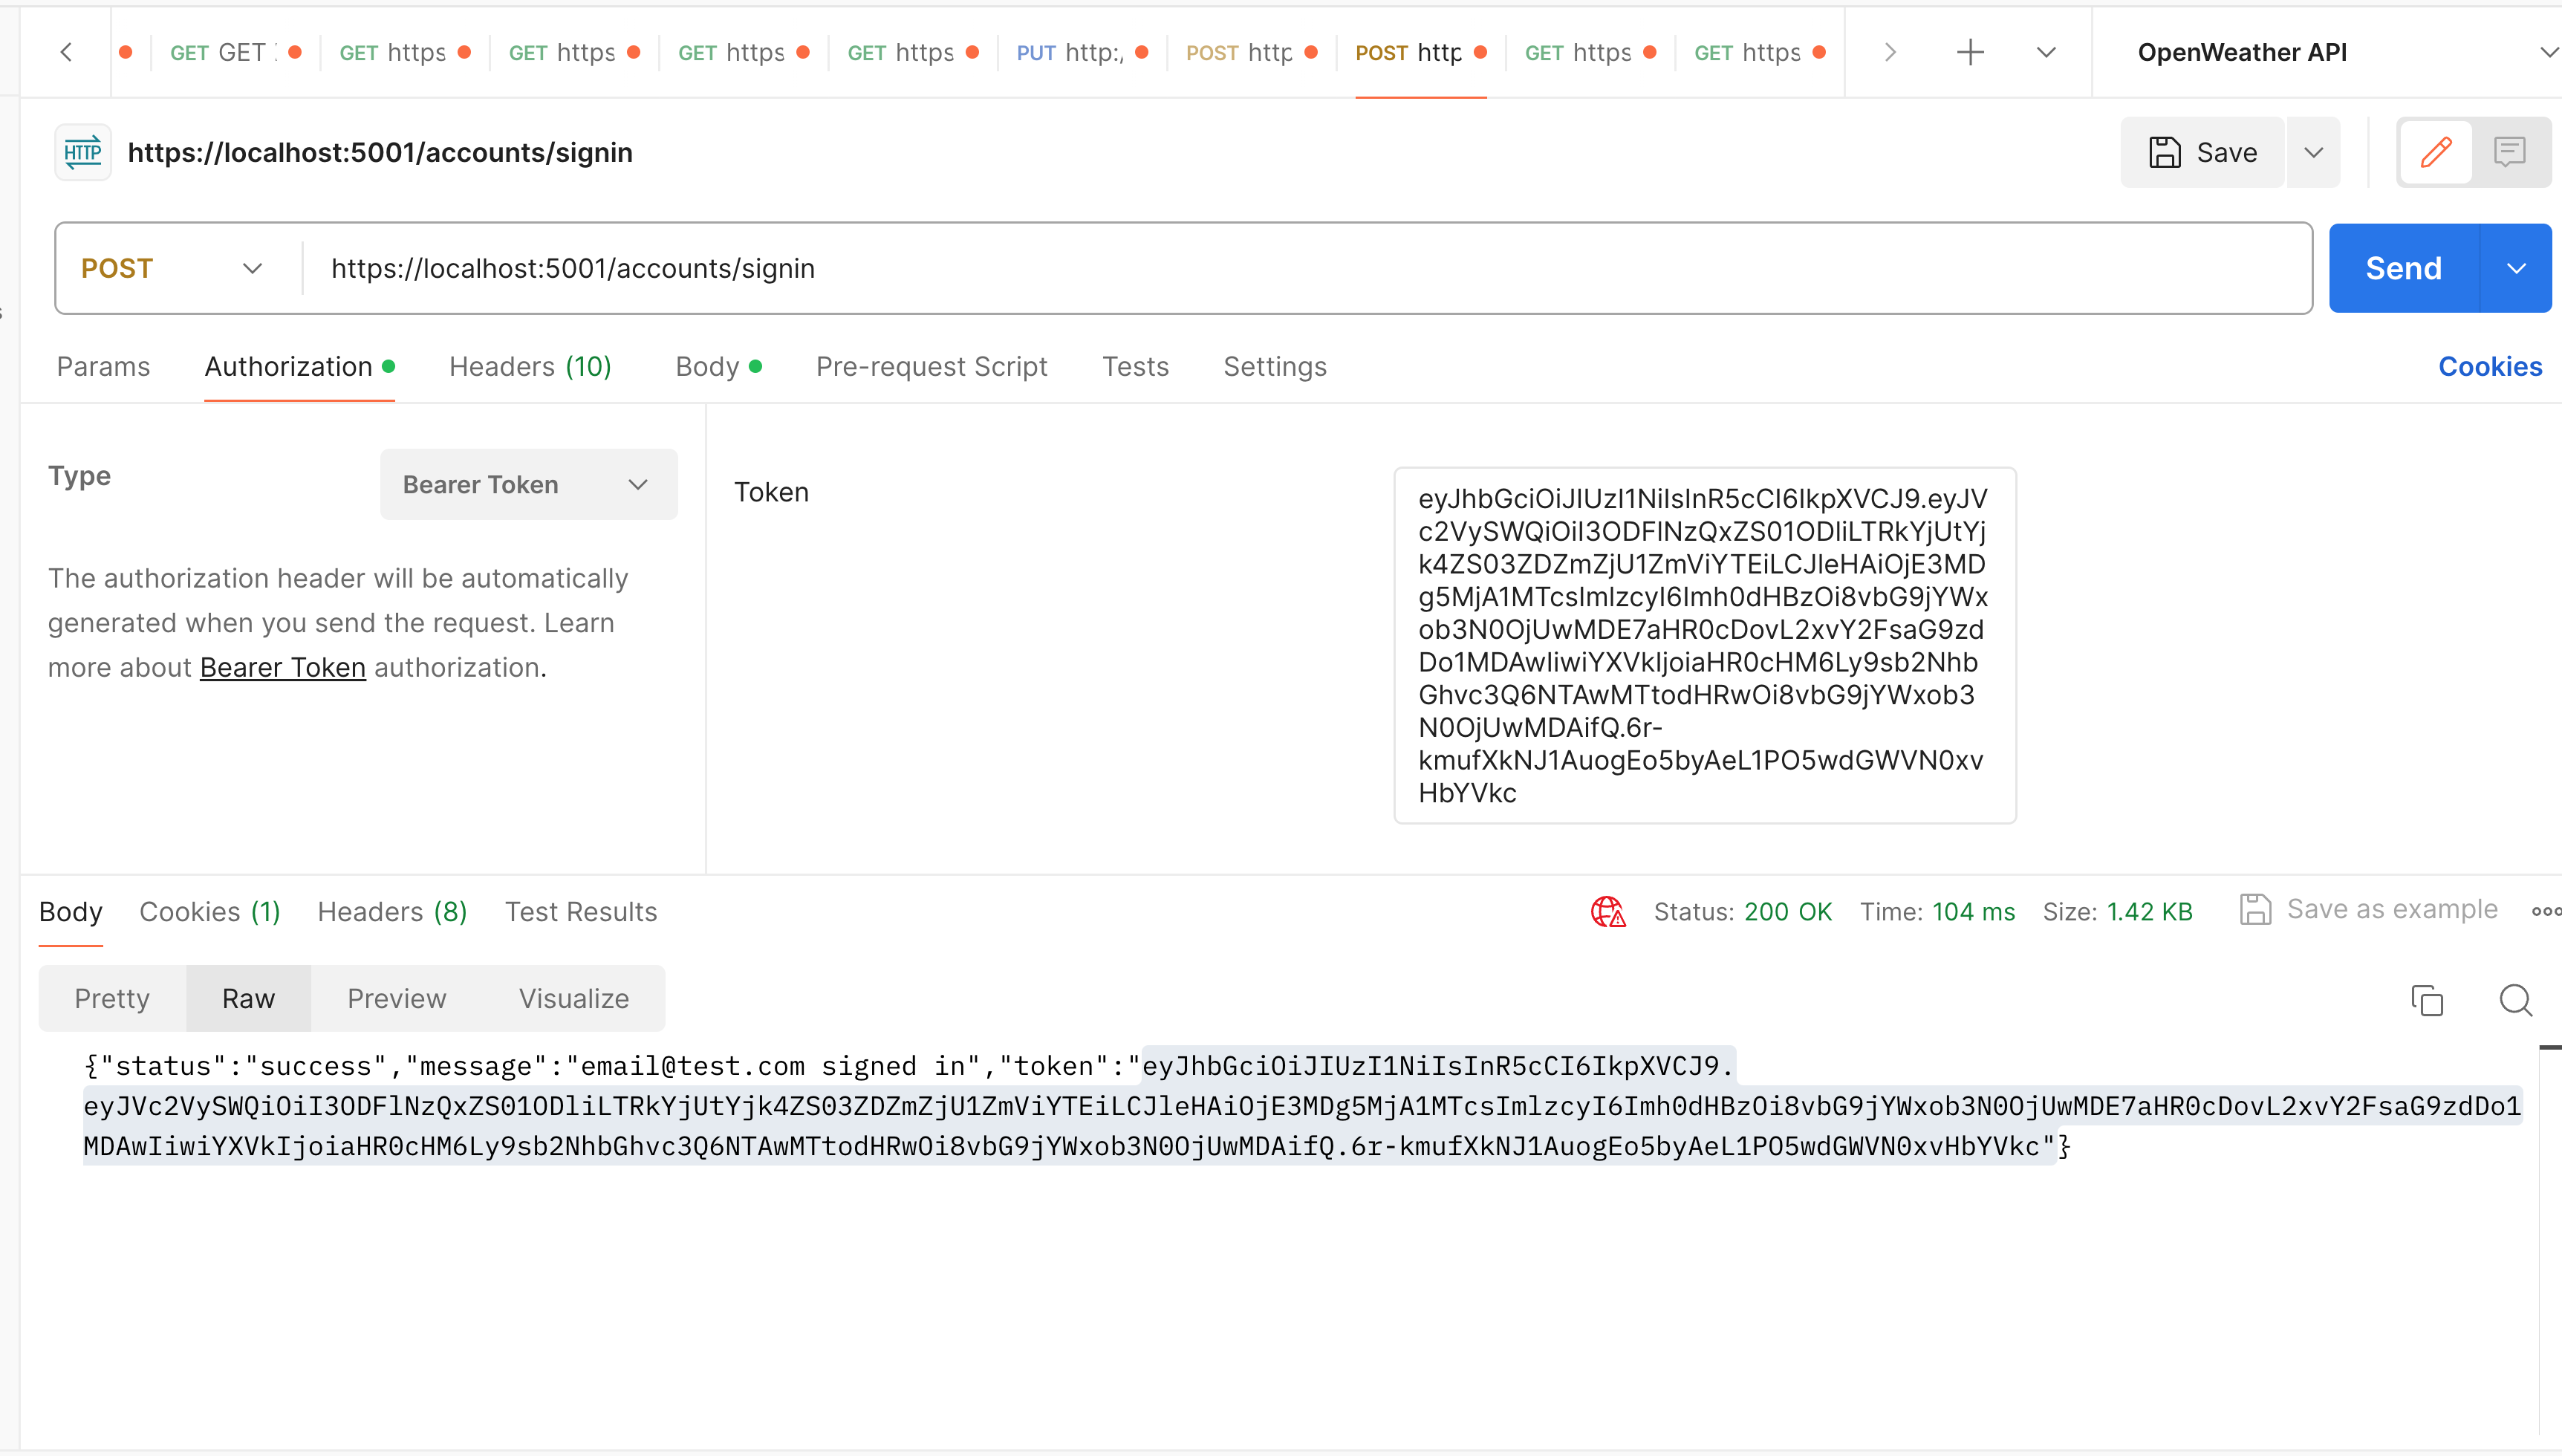Switch response view to Visualize
Screen dimensions: 2562x1456
point(573,998)
